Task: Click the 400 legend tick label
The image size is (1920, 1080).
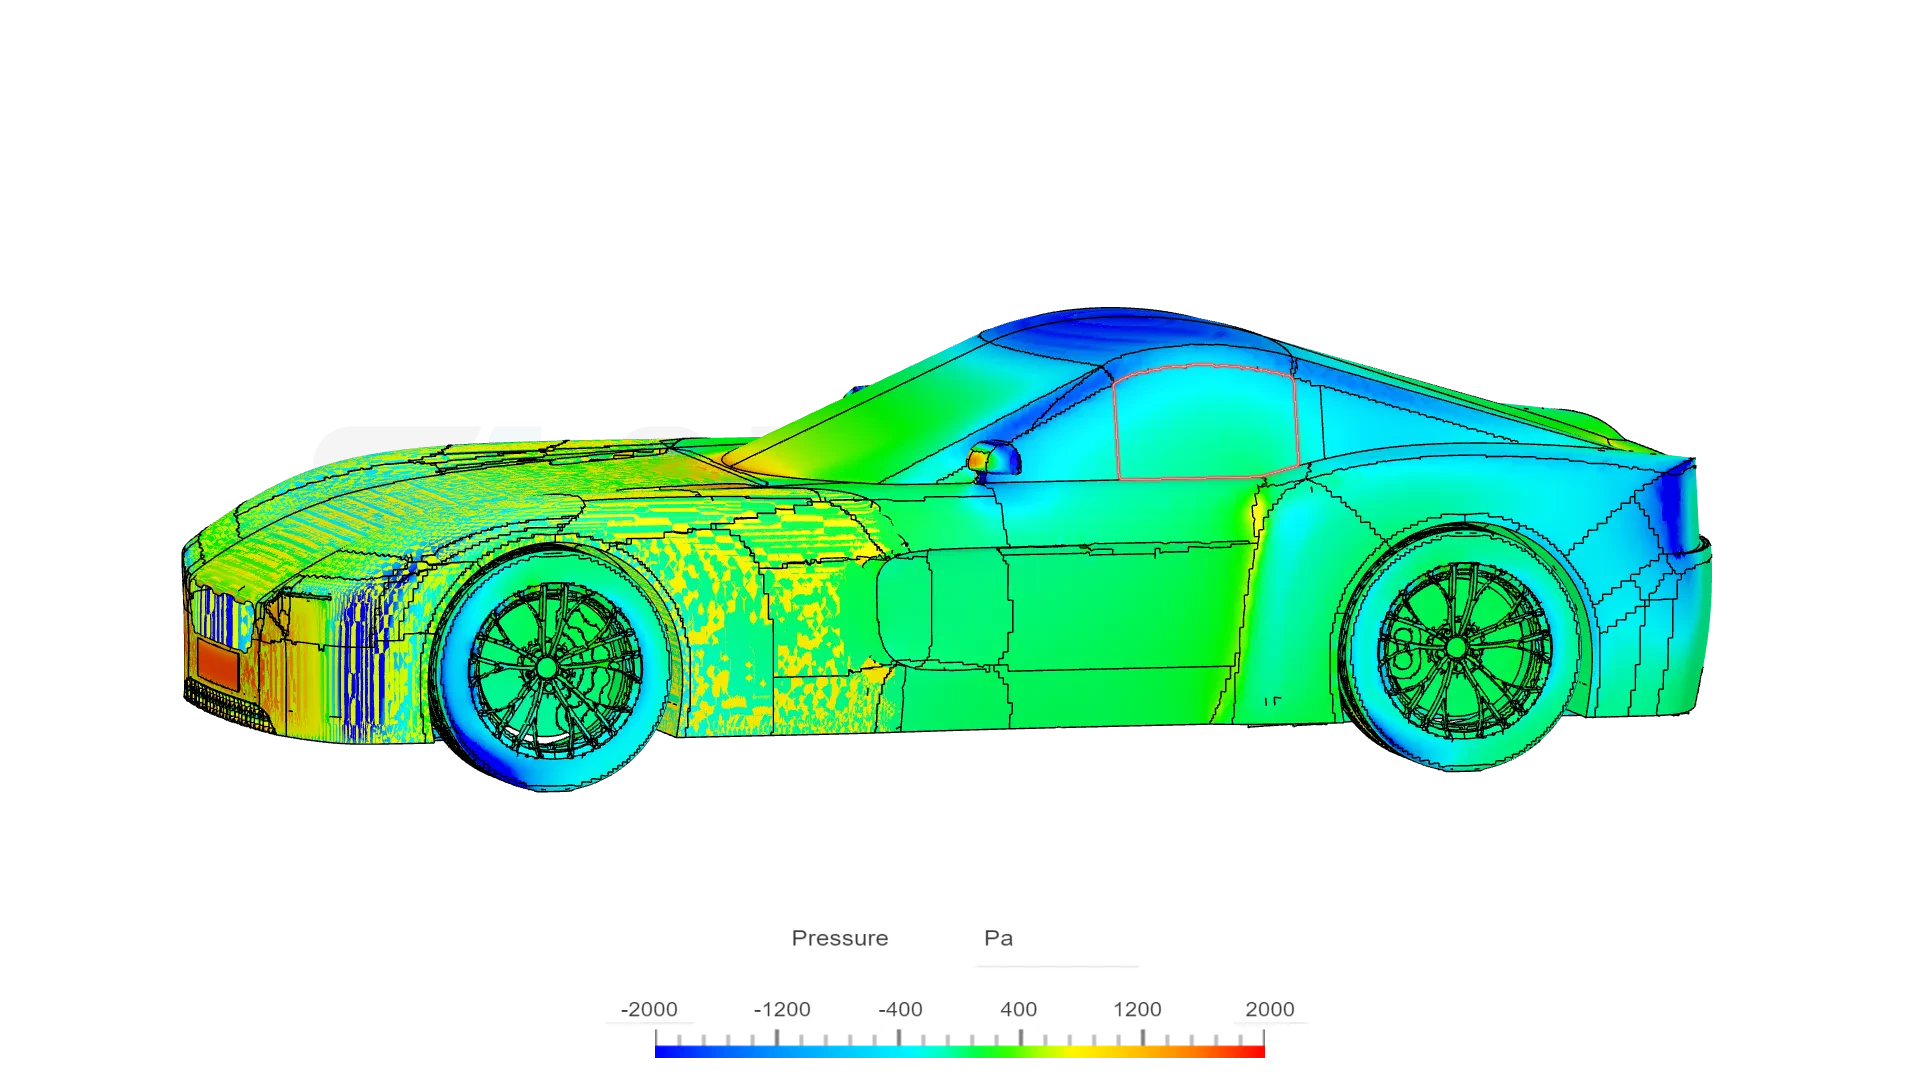Action: [1018, 1010]
